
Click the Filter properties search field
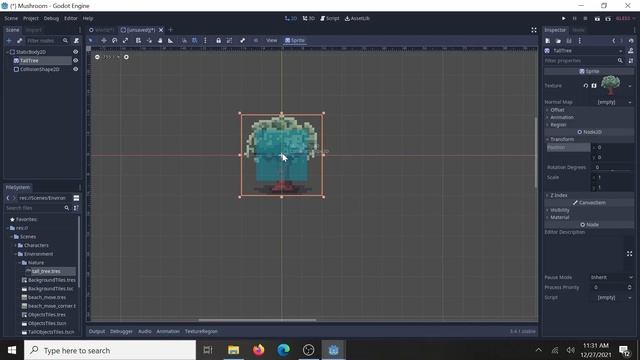(x=584, y=61)
